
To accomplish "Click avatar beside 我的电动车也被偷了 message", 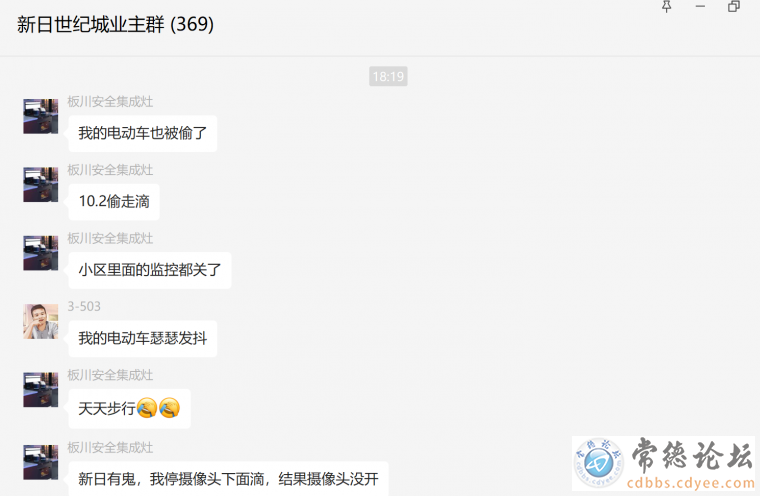I will point(41,116).
